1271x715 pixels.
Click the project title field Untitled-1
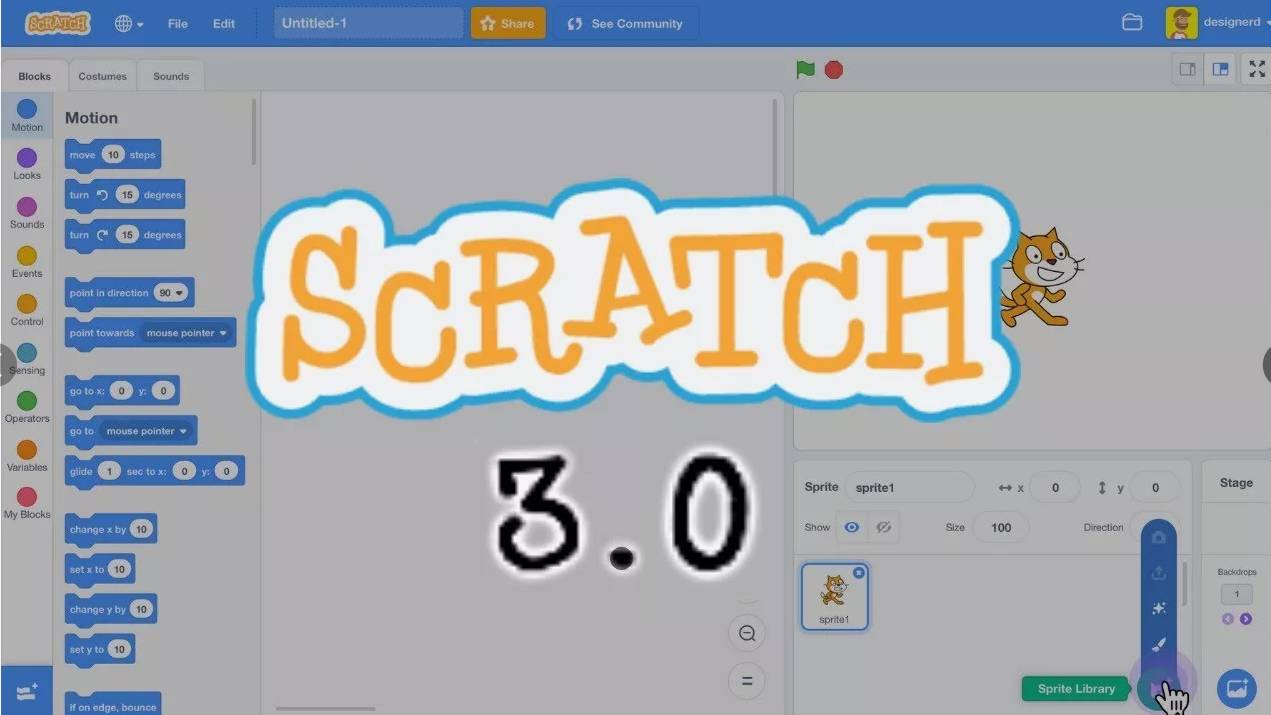pyautogui.click(x=368, y=23)
